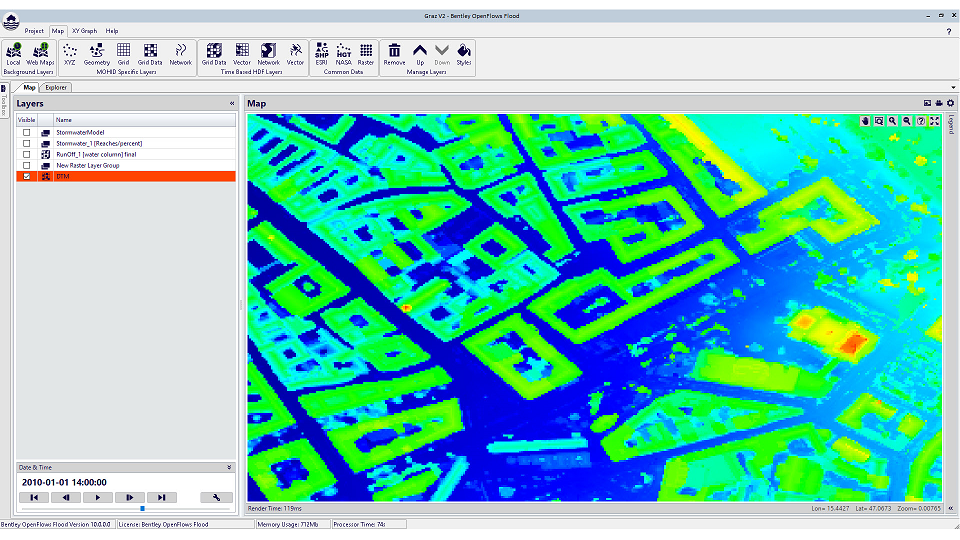Open the map camera/record icon
The height and width of the screenshot is (540, 960).
pyautogui.click(x=939, y=103)
